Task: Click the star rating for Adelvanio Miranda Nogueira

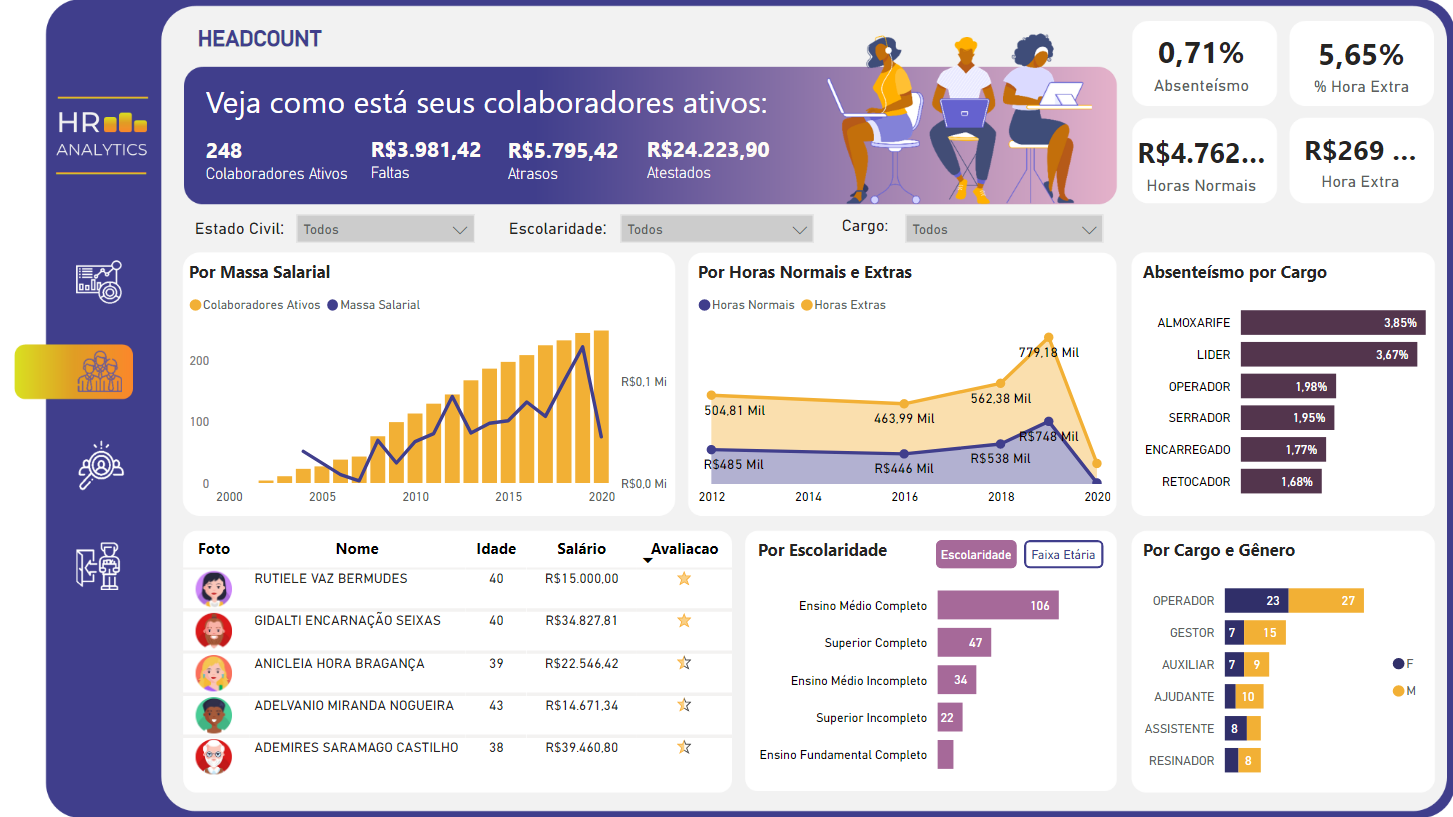Action: point(684,704)
